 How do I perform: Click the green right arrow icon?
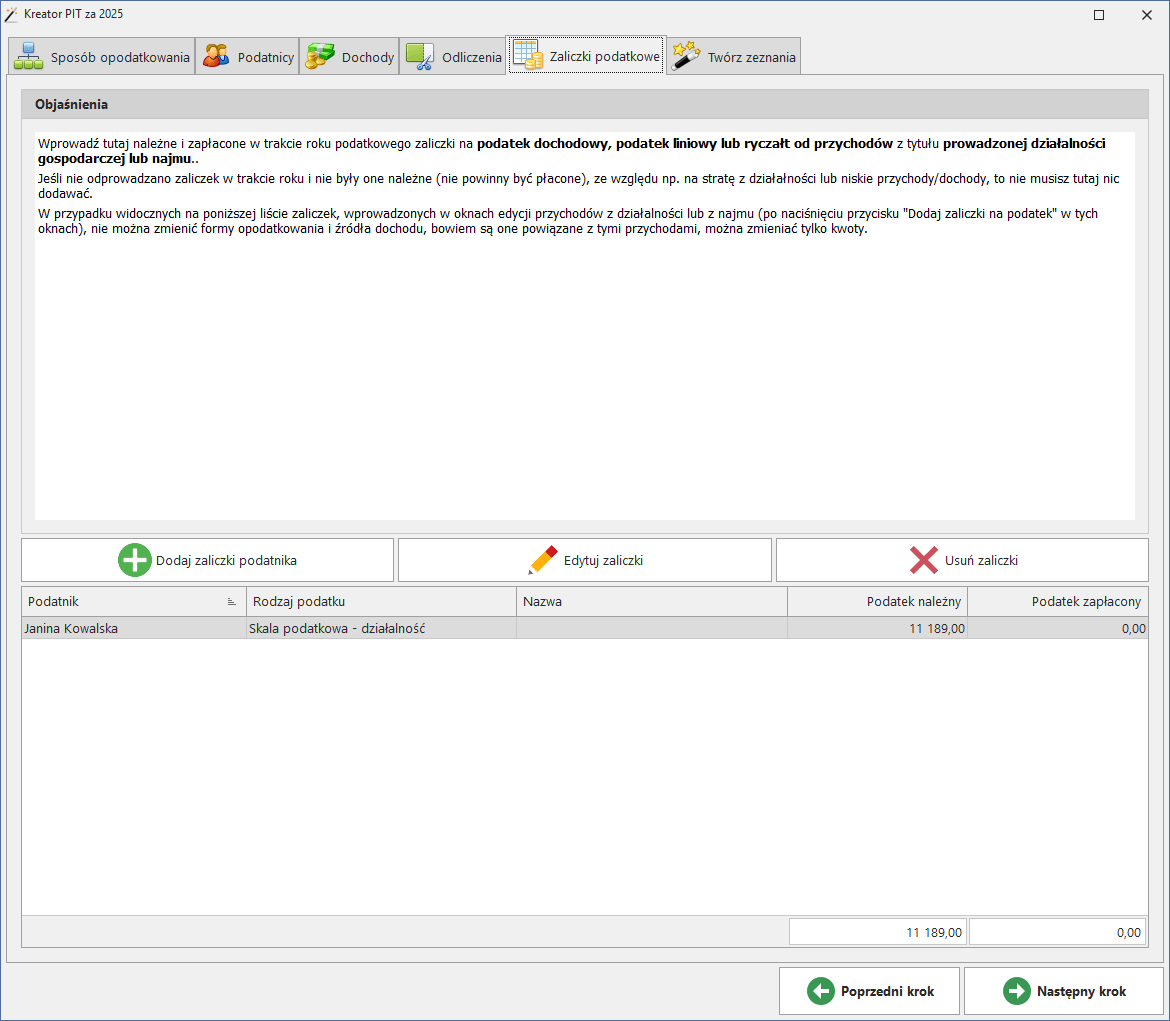tap(1016, 991)
